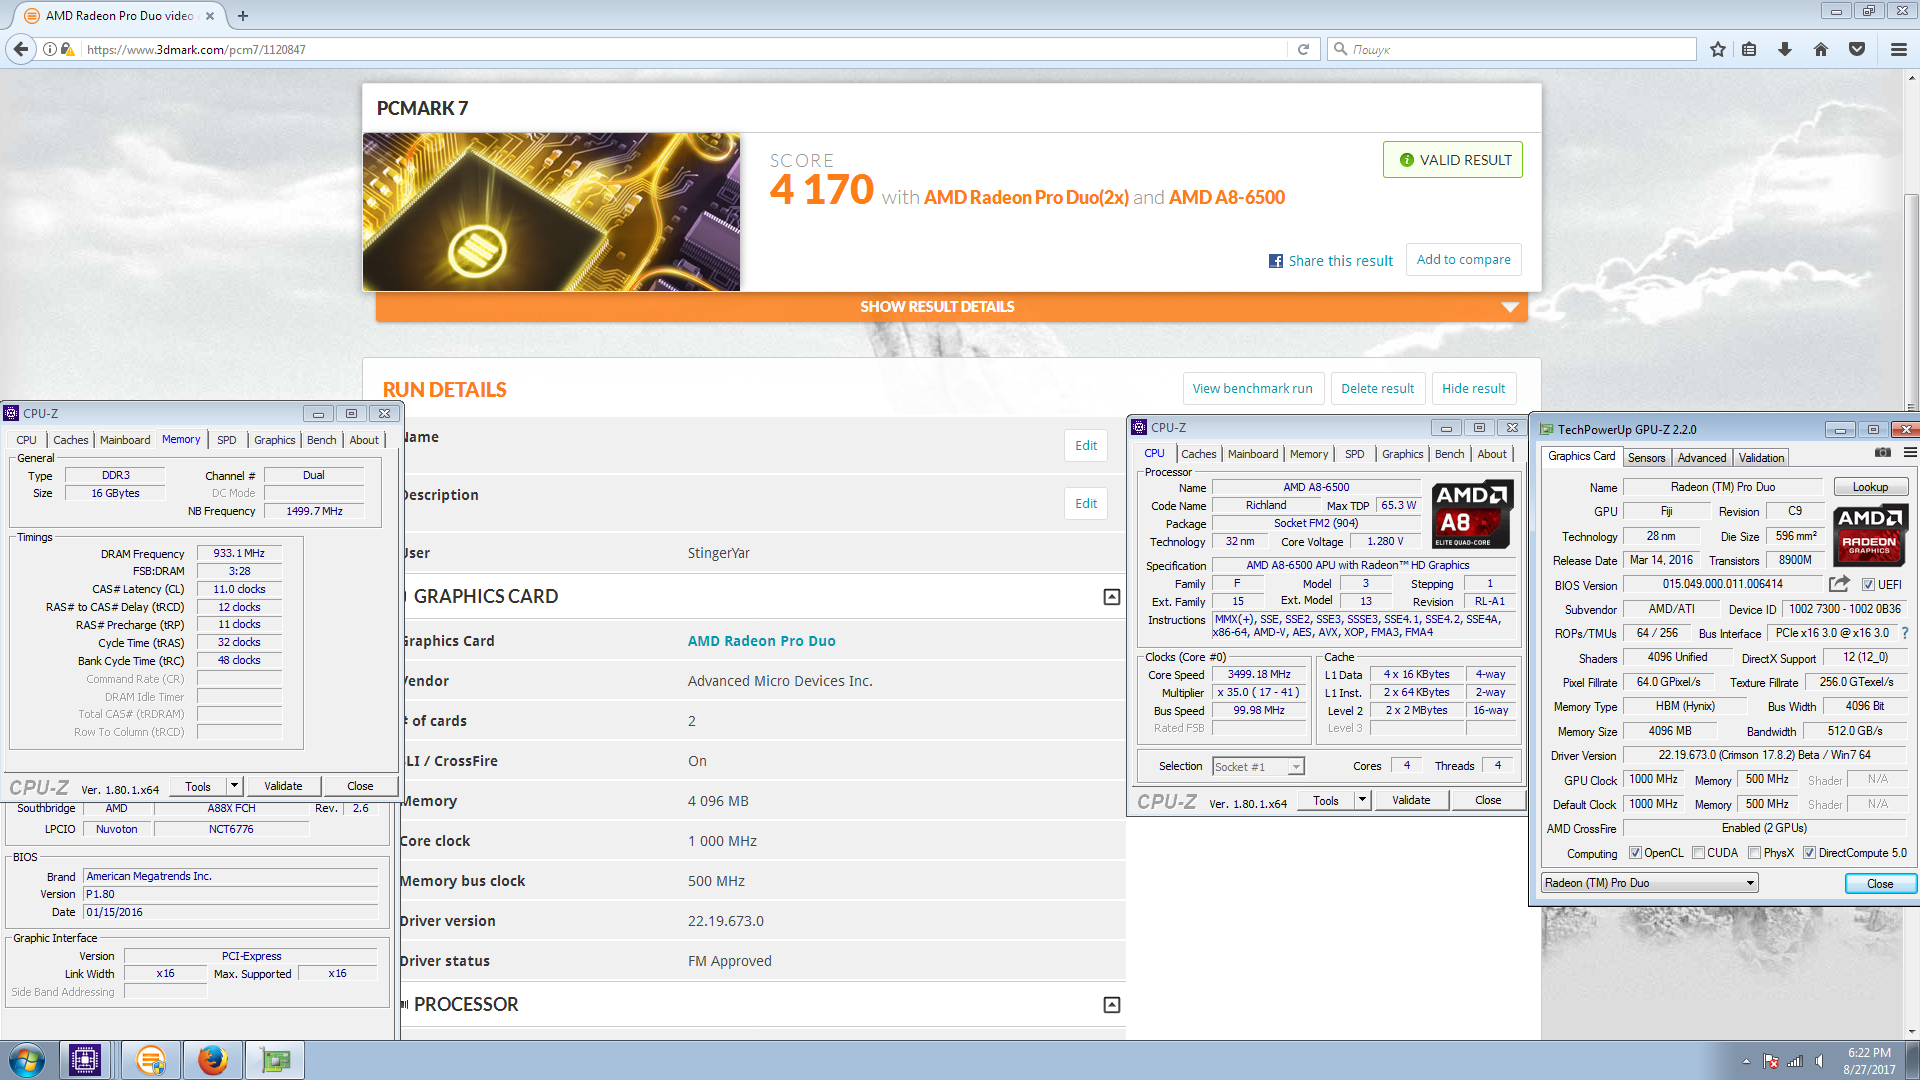Click the taskbar clock and date

click(1869, 1061)
